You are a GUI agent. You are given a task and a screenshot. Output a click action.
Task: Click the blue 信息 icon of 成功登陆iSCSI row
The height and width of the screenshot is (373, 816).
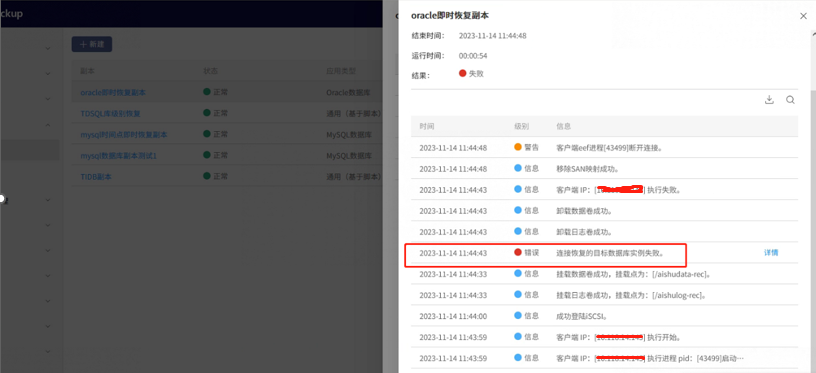click(x=518, y=315)
